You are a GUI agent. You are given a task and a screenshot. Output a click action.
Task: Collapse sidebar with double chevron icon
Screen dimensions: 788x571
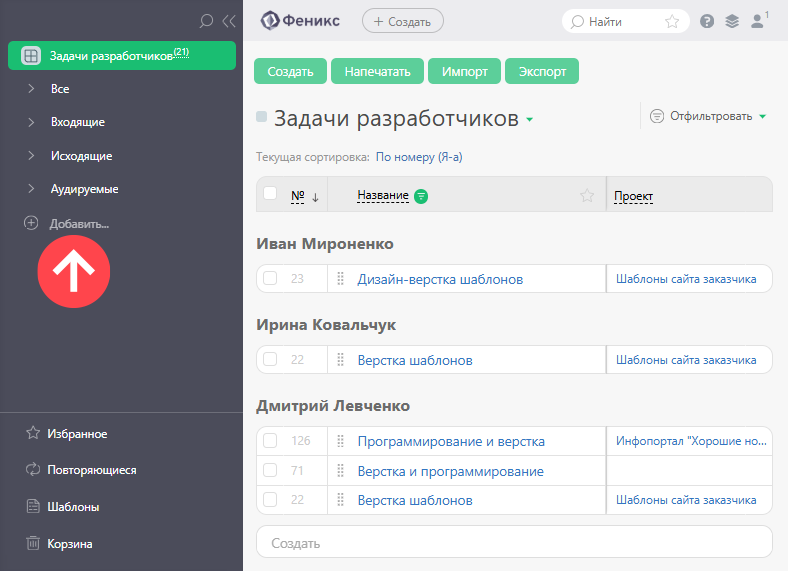[x=229, y=21]
